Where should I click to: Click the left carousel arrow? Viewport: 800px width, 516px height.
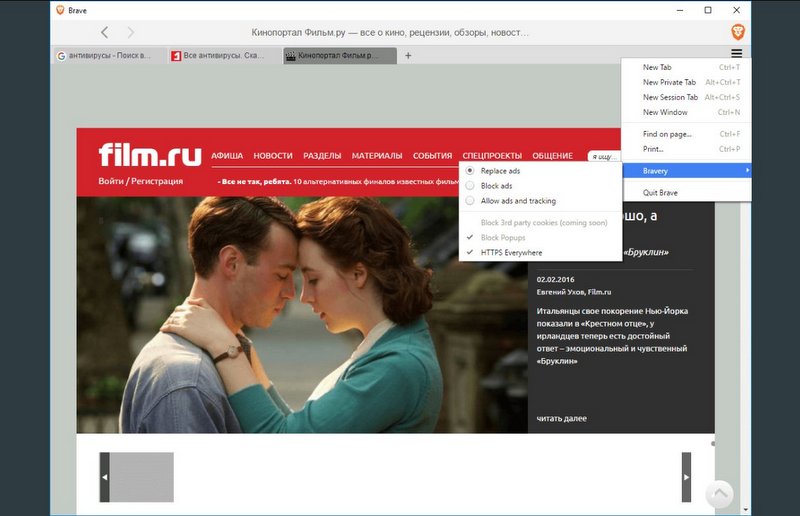point(105,477)
